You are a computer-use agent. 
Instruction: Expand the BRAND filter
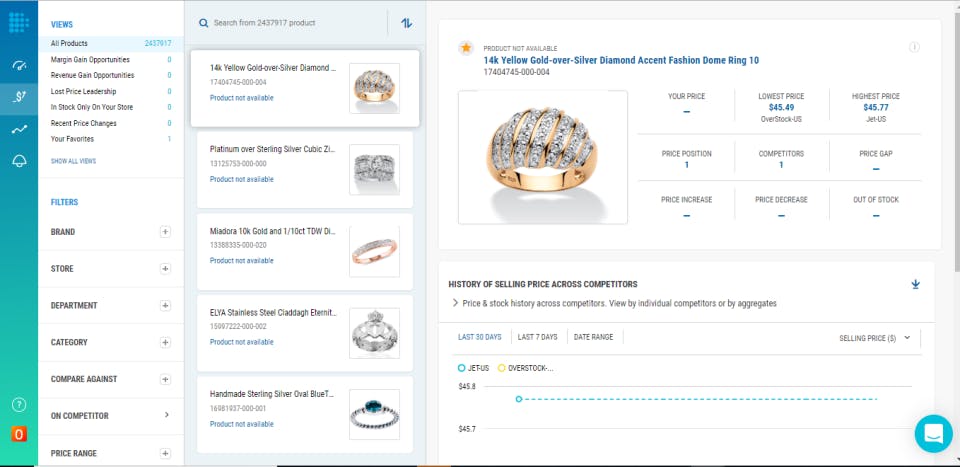coord(165,232)
